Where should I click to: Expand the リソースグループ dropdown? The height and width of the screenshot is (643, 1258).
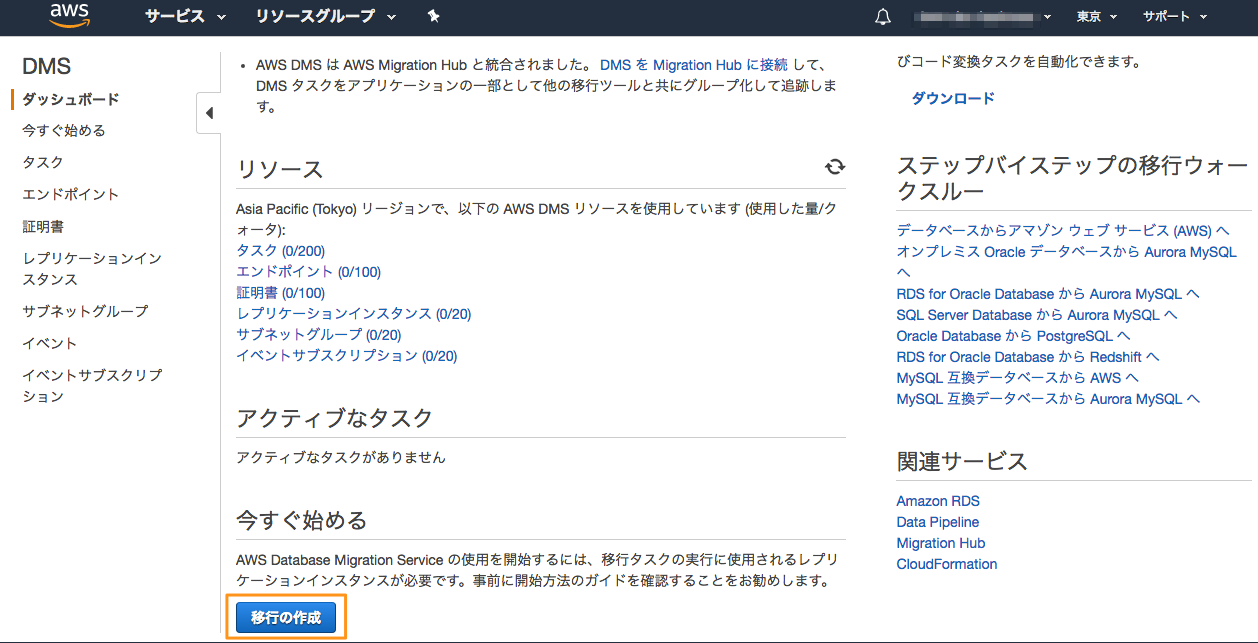pos(325,16)
